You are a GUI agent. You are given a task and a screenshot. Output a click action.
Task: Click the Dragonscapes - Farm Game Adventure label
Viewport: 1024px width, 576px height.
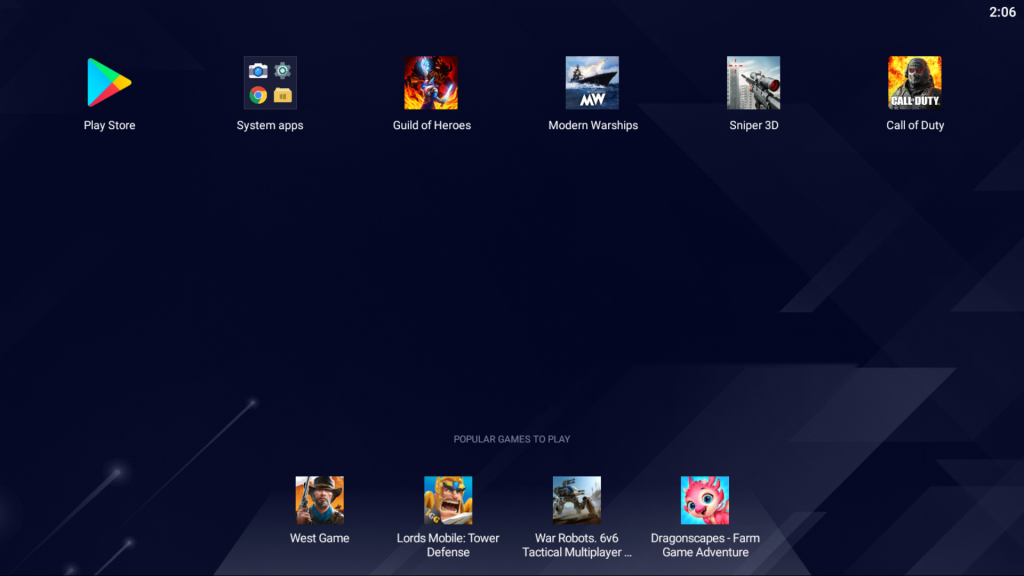point(705,545)
